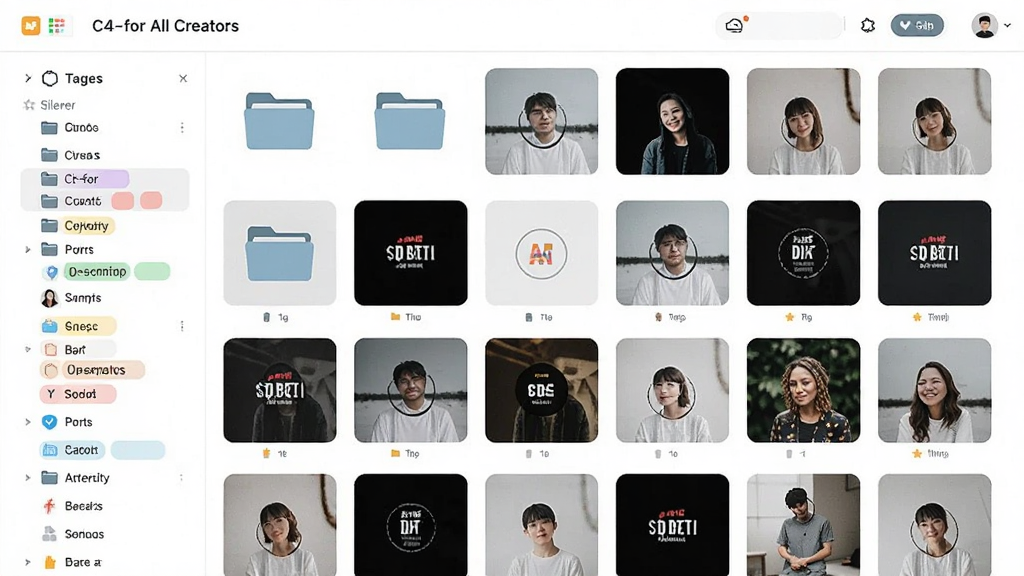
Task: Click the orange Bare a icon
Action: coord(50,562)
